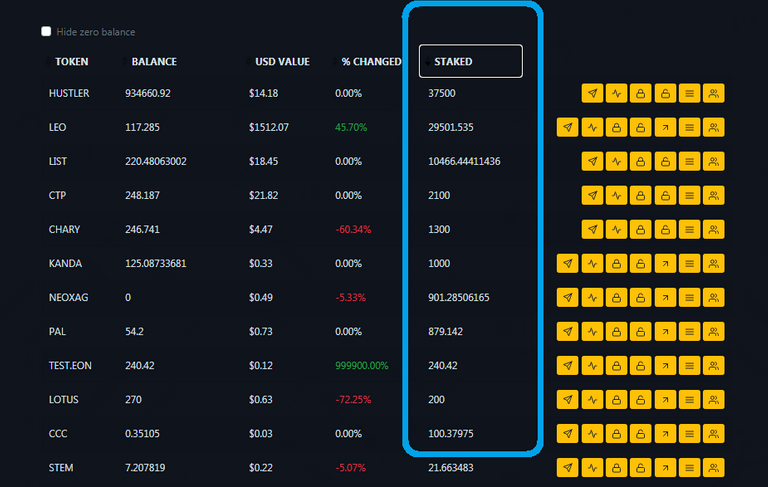
Task: Select the HUSTLER token name
Action: (69, 93)
